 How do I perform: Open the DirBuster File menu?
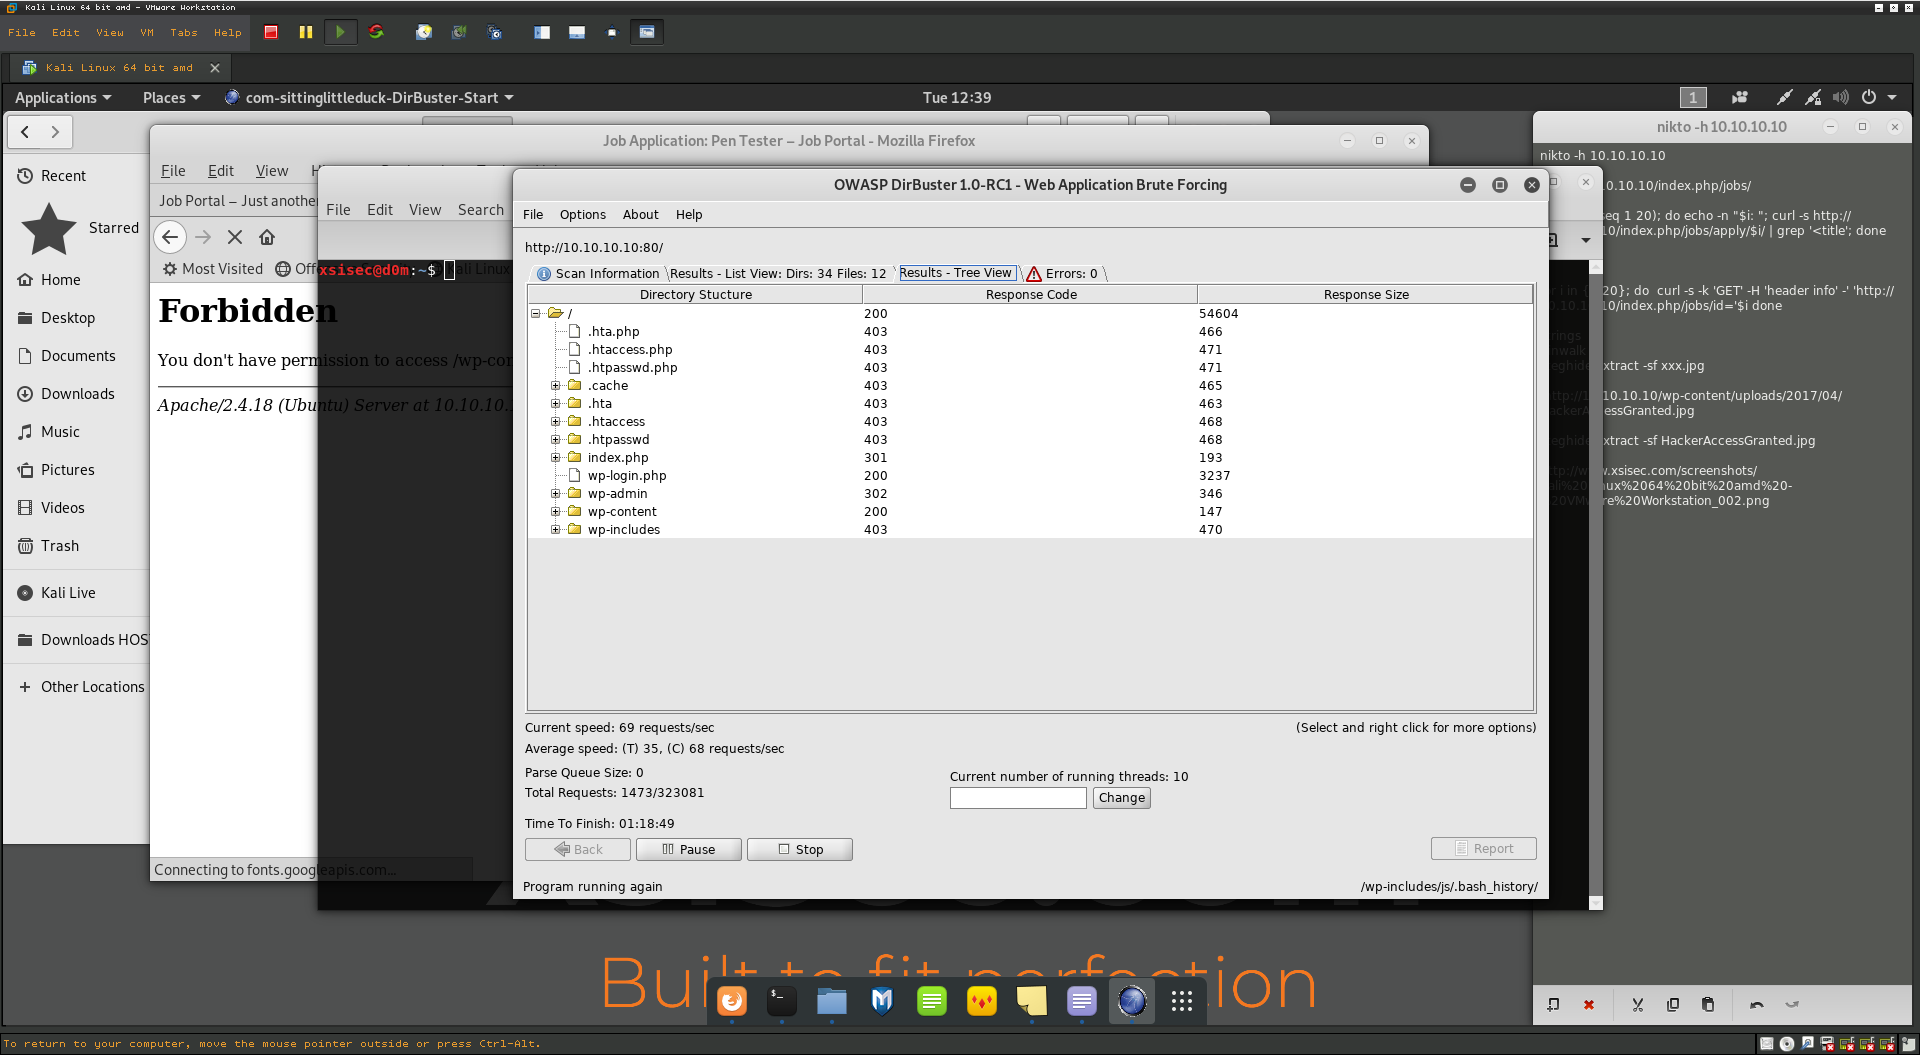(533, 214)
